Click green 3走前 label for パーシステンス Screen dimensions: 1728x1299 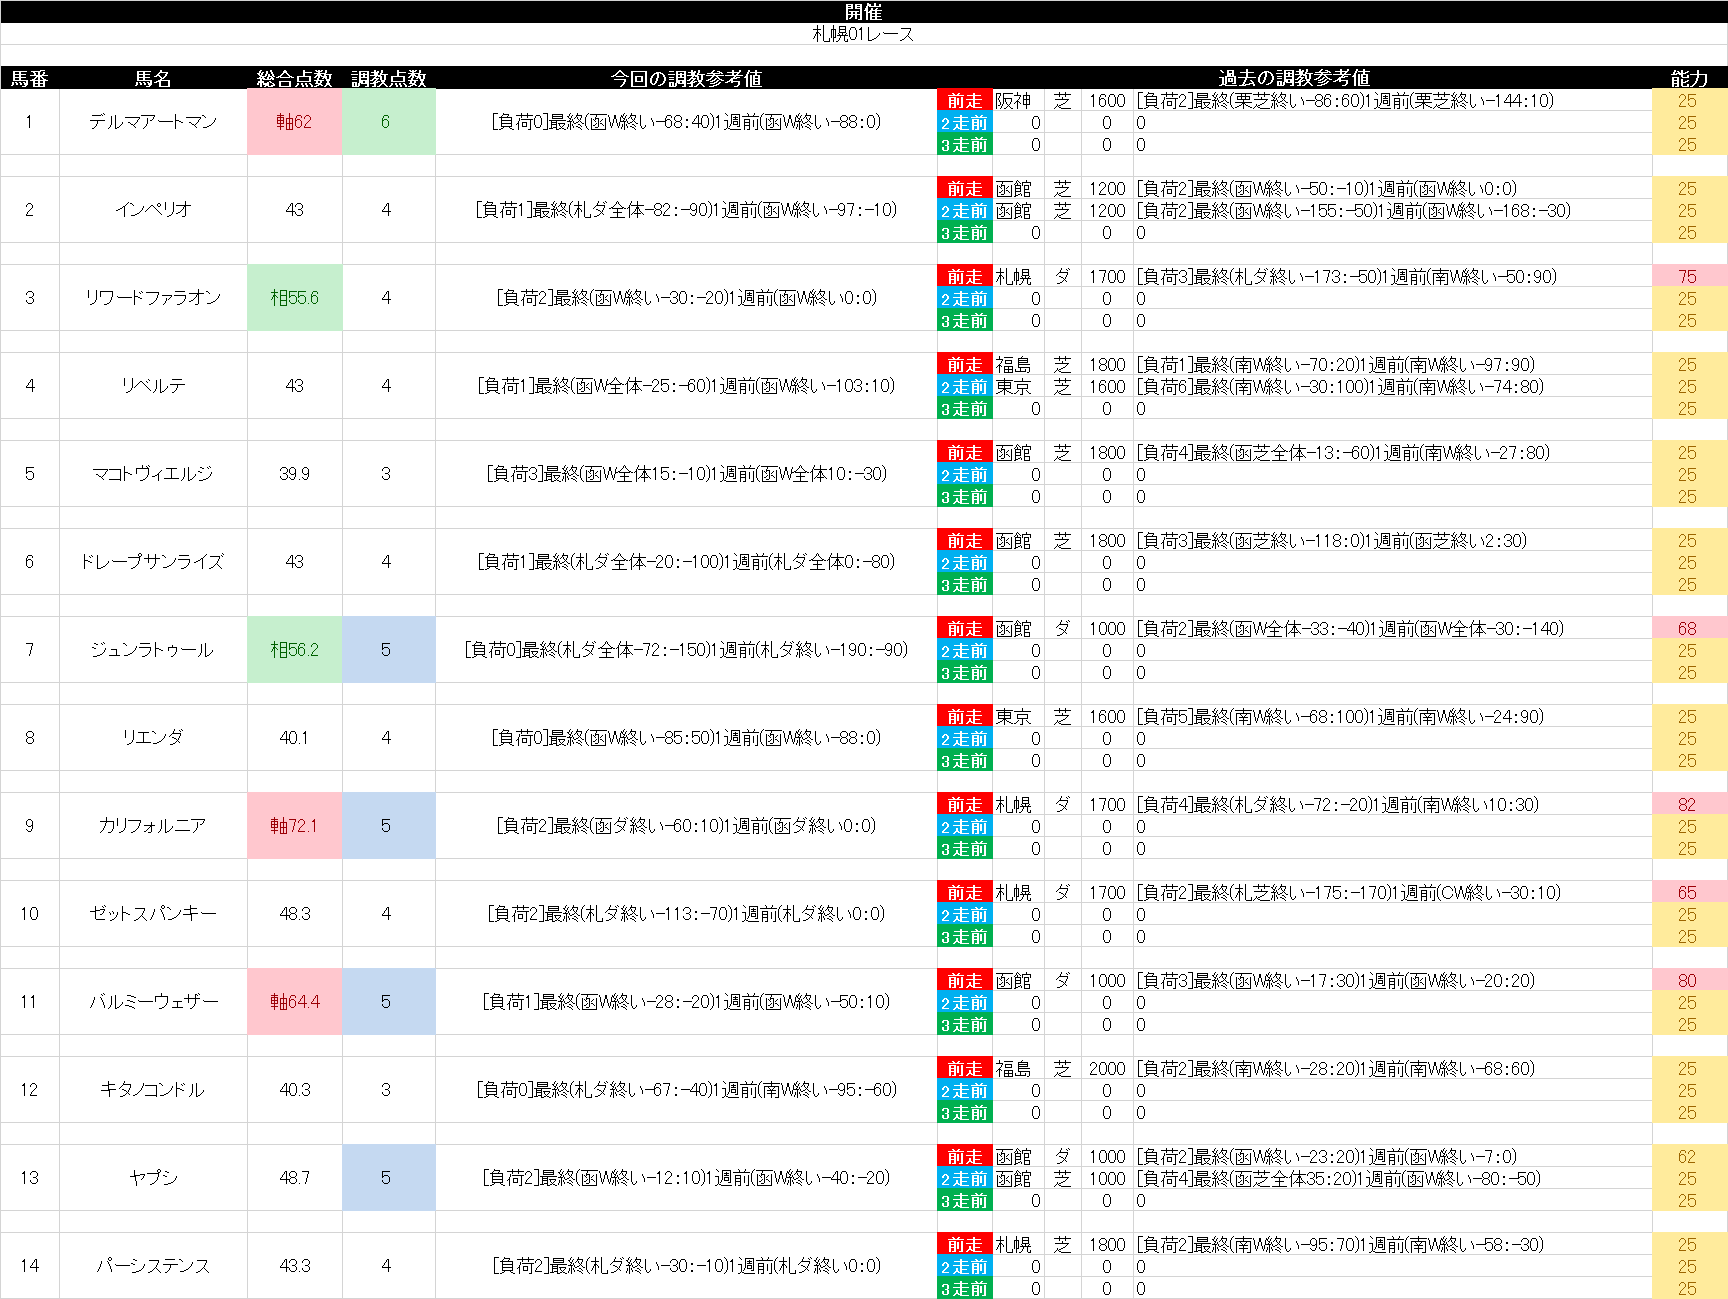[x=964, y=1289]
